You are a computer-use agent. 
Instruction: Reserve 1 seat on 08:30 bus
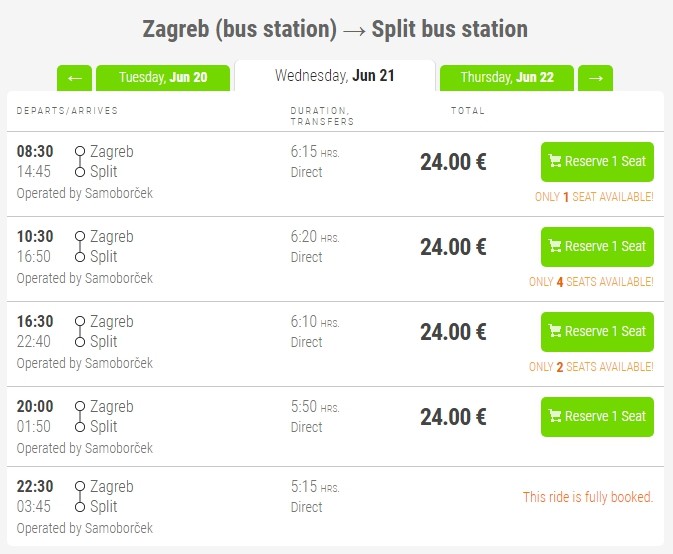coord(597,162)
